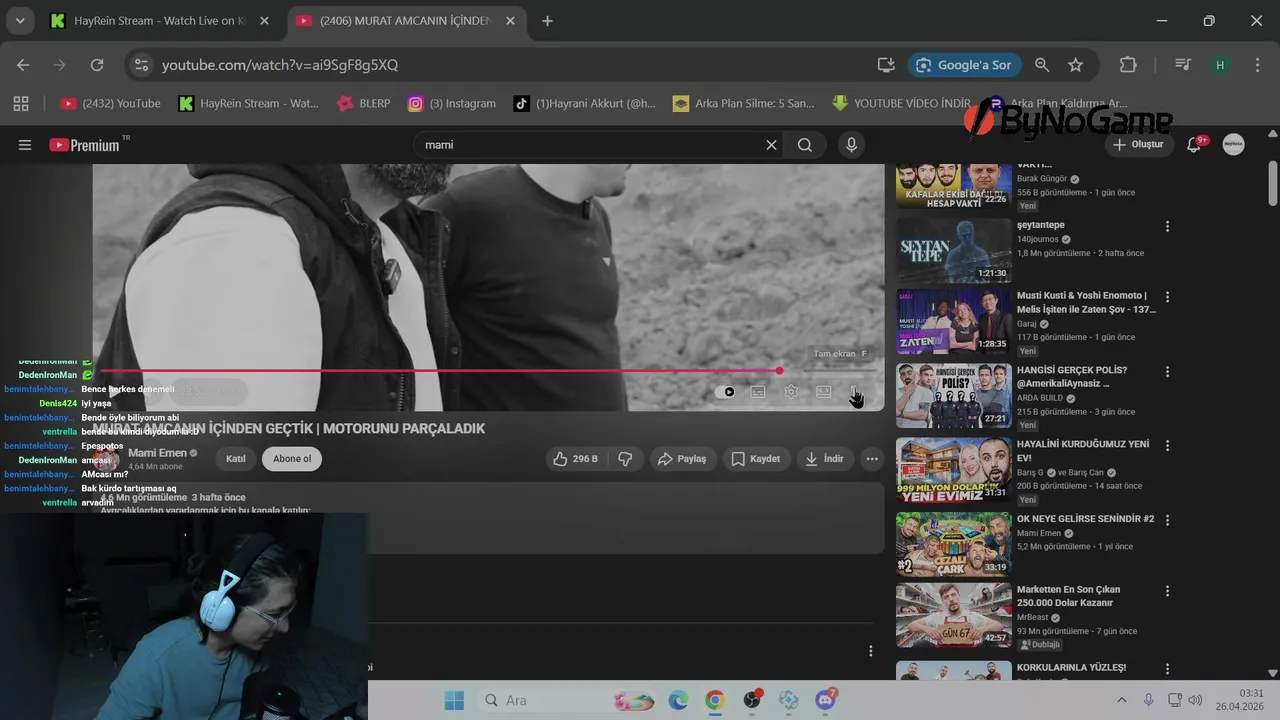Open the YouTube guide hamburger menu
The height and width of the screenshot is (720, 1280).
(25, 145)
